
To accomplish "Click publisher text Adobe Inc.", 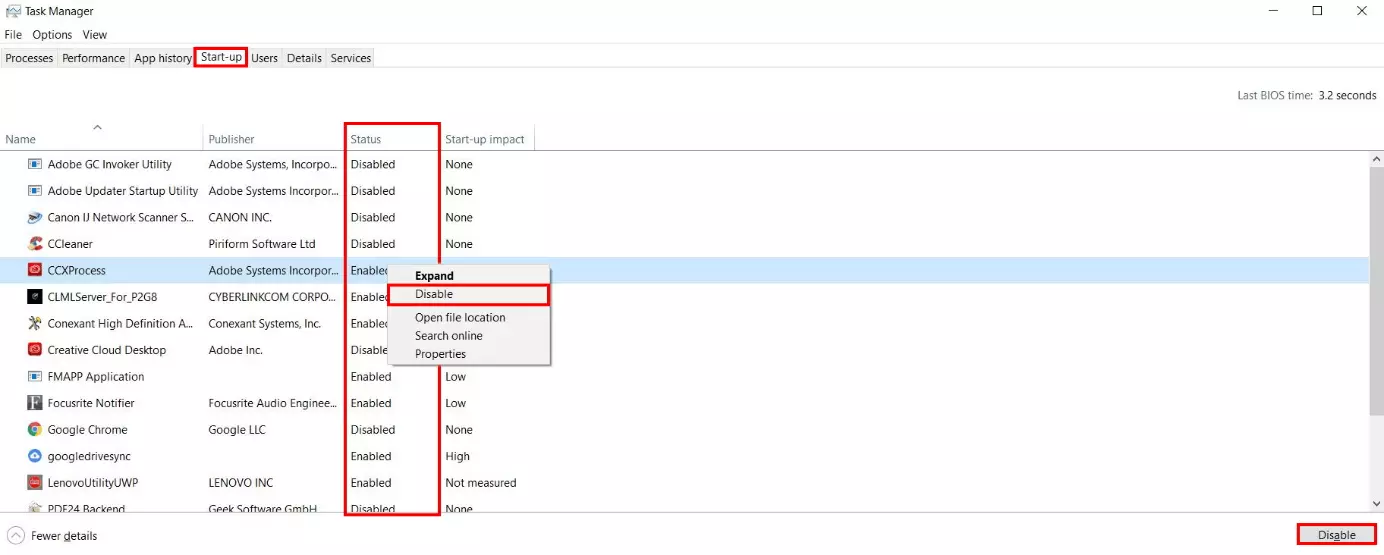I will [235, 350].
